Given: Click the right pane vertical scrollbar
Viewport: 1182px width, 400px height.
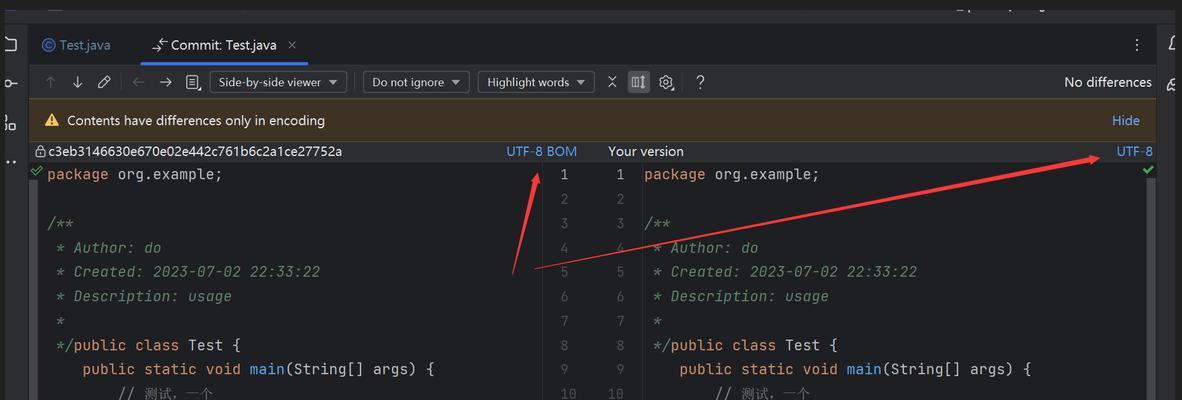Looking at the screenshot, I should click(1150, 289).
